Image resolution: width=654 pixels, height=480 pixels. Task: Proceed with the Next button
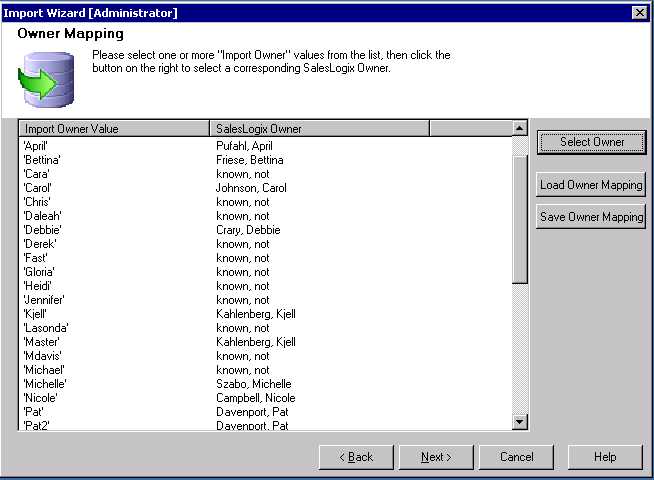coord(436,457)
